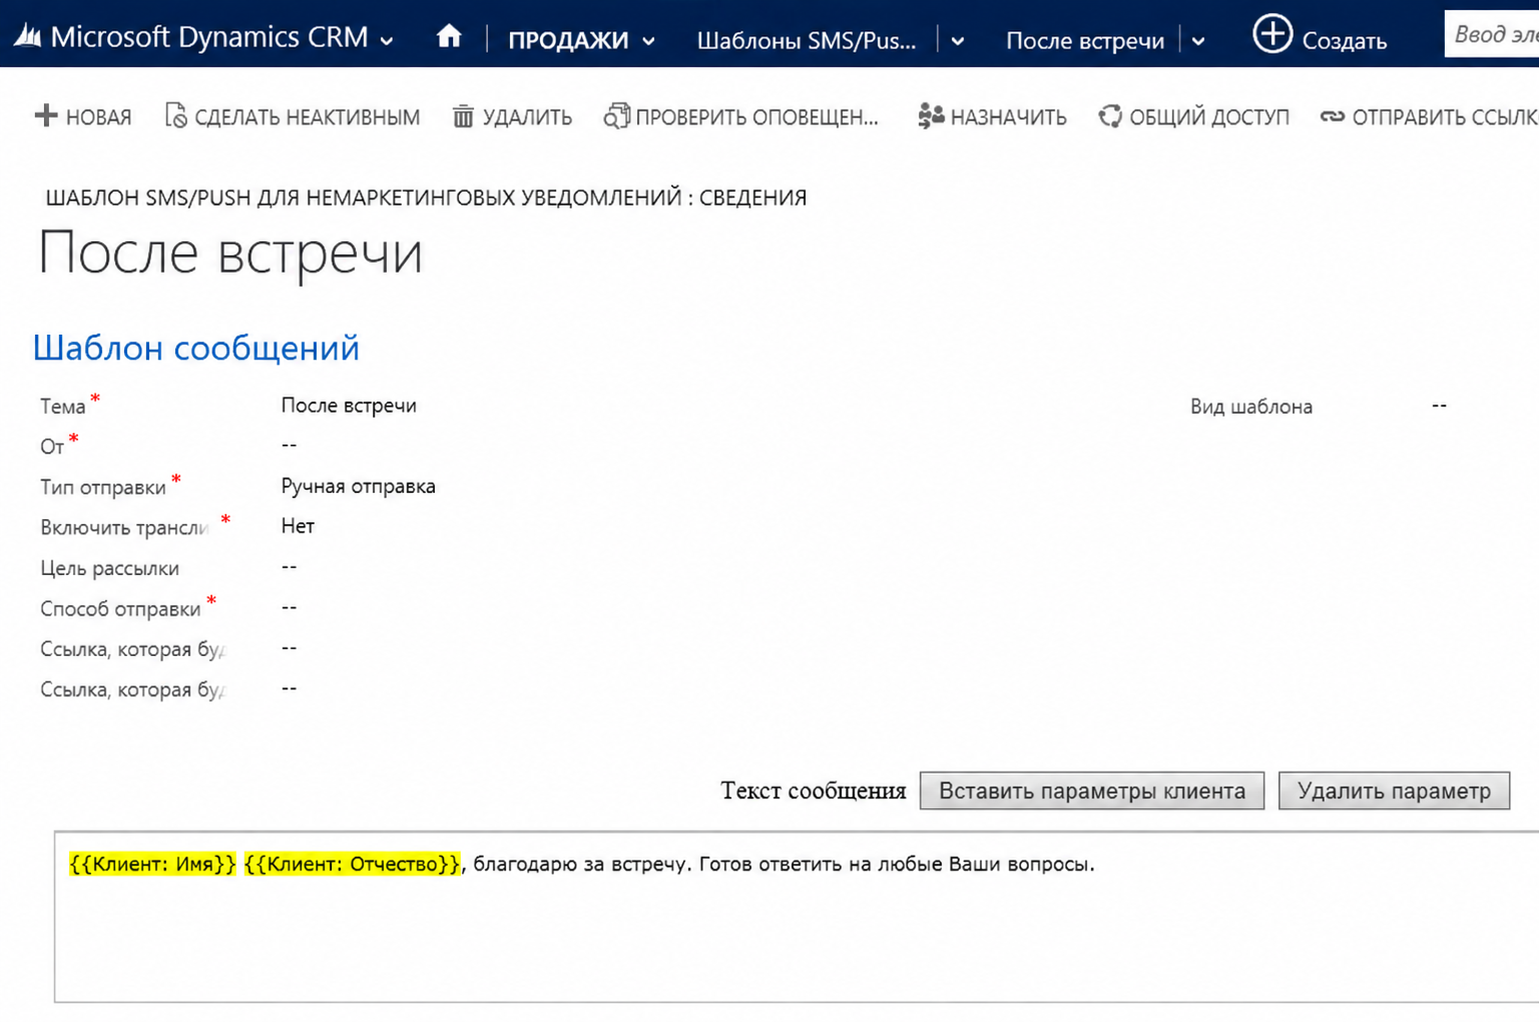
Task: Run the ПРОВЕРИТЬ ОПОВЕЩЕН... command
Action: pos(757,117)
